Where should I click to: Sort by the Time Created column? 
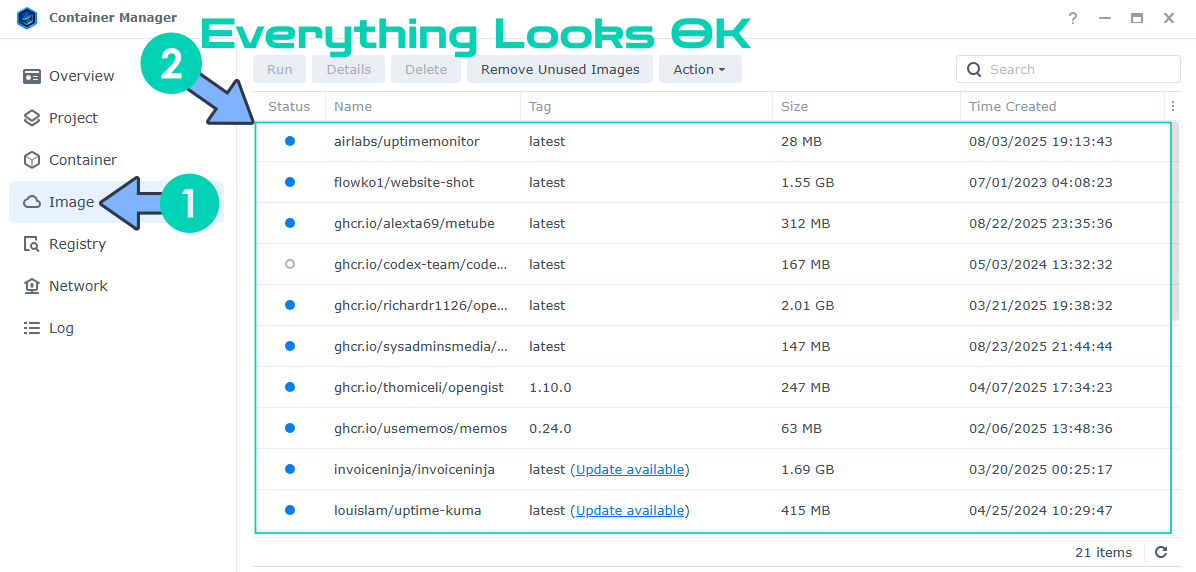point(1063,106)
